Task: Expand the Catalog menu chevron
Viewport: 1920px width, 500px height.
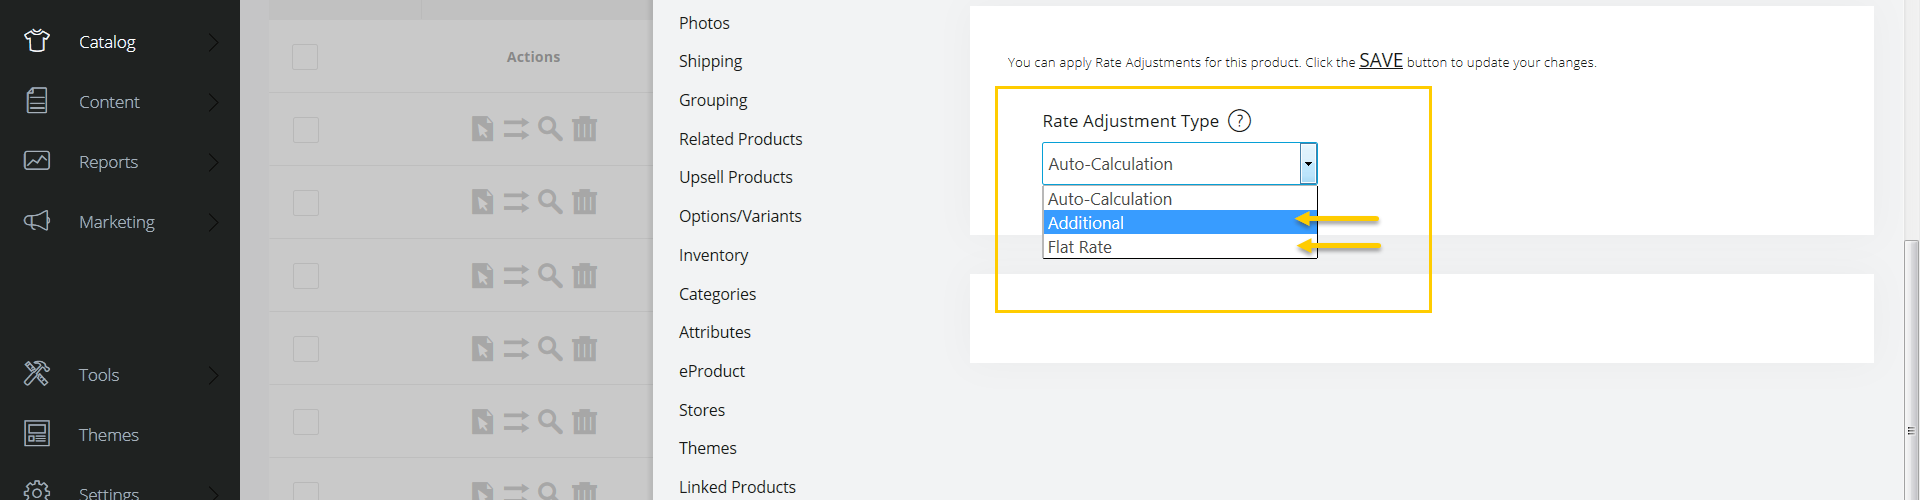Action: tap(213, 42)
